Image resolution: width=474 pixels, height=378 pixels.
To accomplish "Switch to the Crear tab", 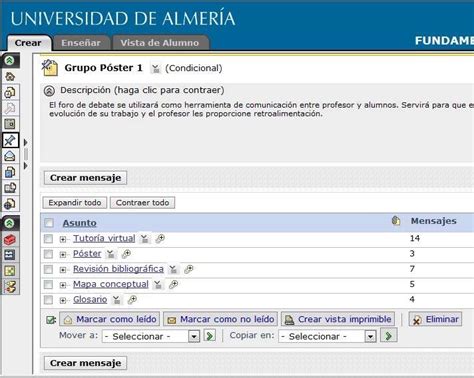I will point(28,43).
